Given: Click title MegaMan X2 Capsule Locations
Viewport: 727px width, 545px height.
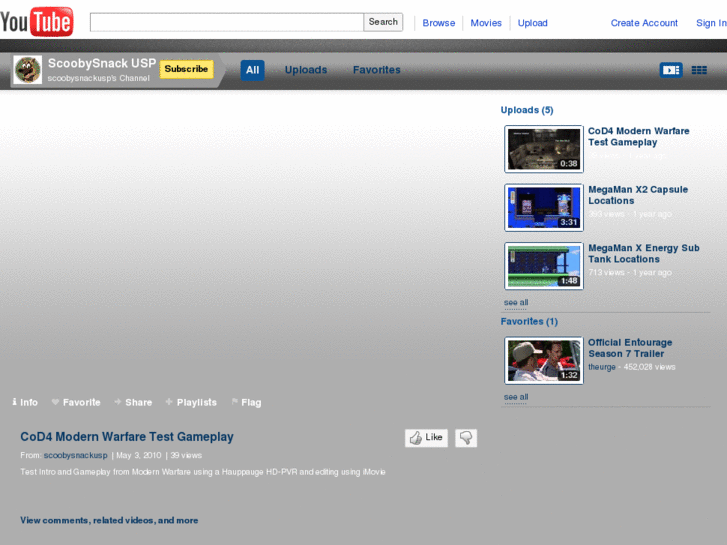Looking at the screenshot, I should 638,195.
